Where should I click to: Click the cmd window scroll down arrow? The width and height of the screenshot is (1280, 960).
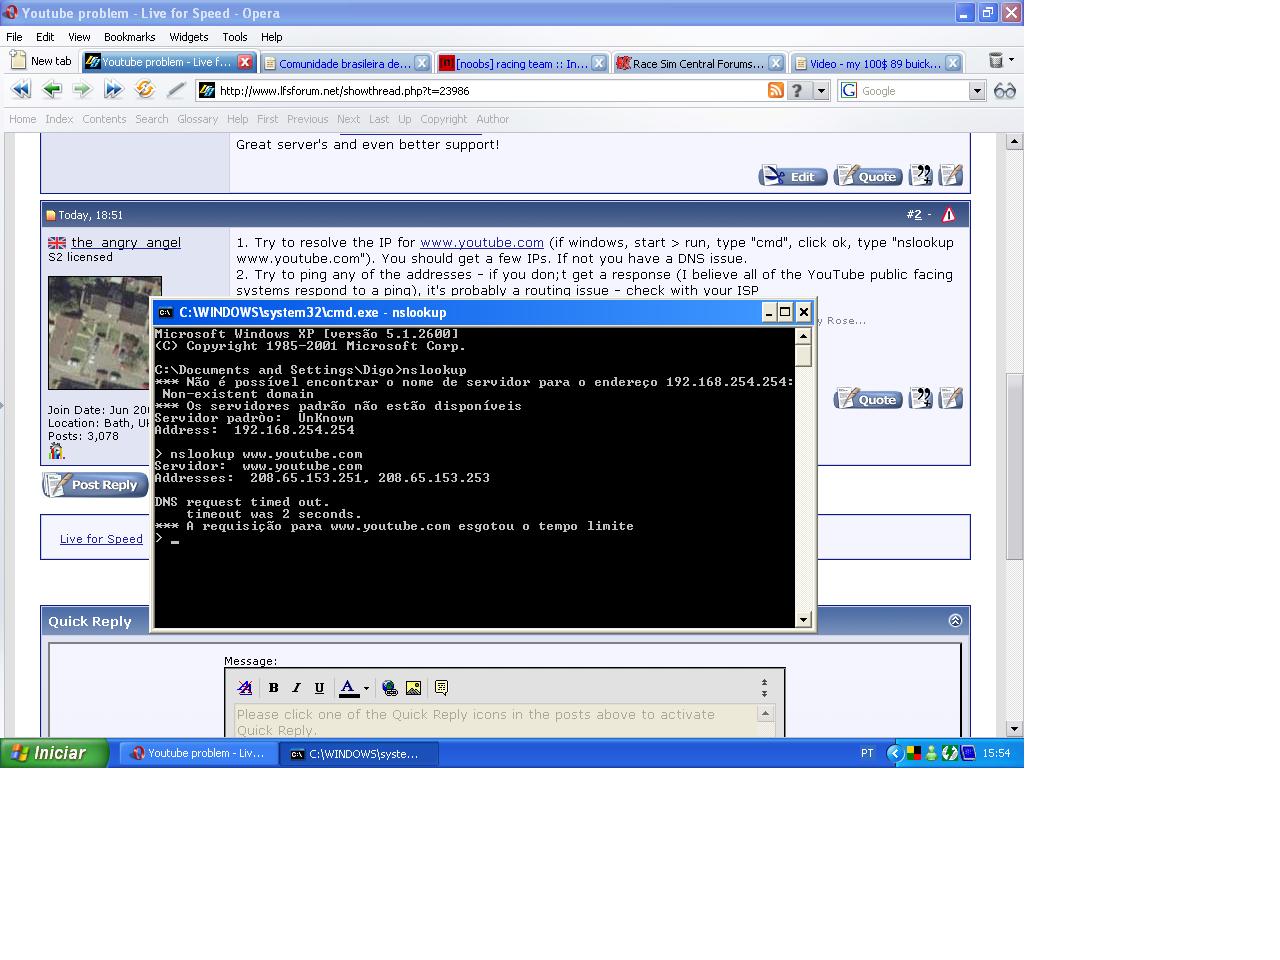click(x=803, y=620)
